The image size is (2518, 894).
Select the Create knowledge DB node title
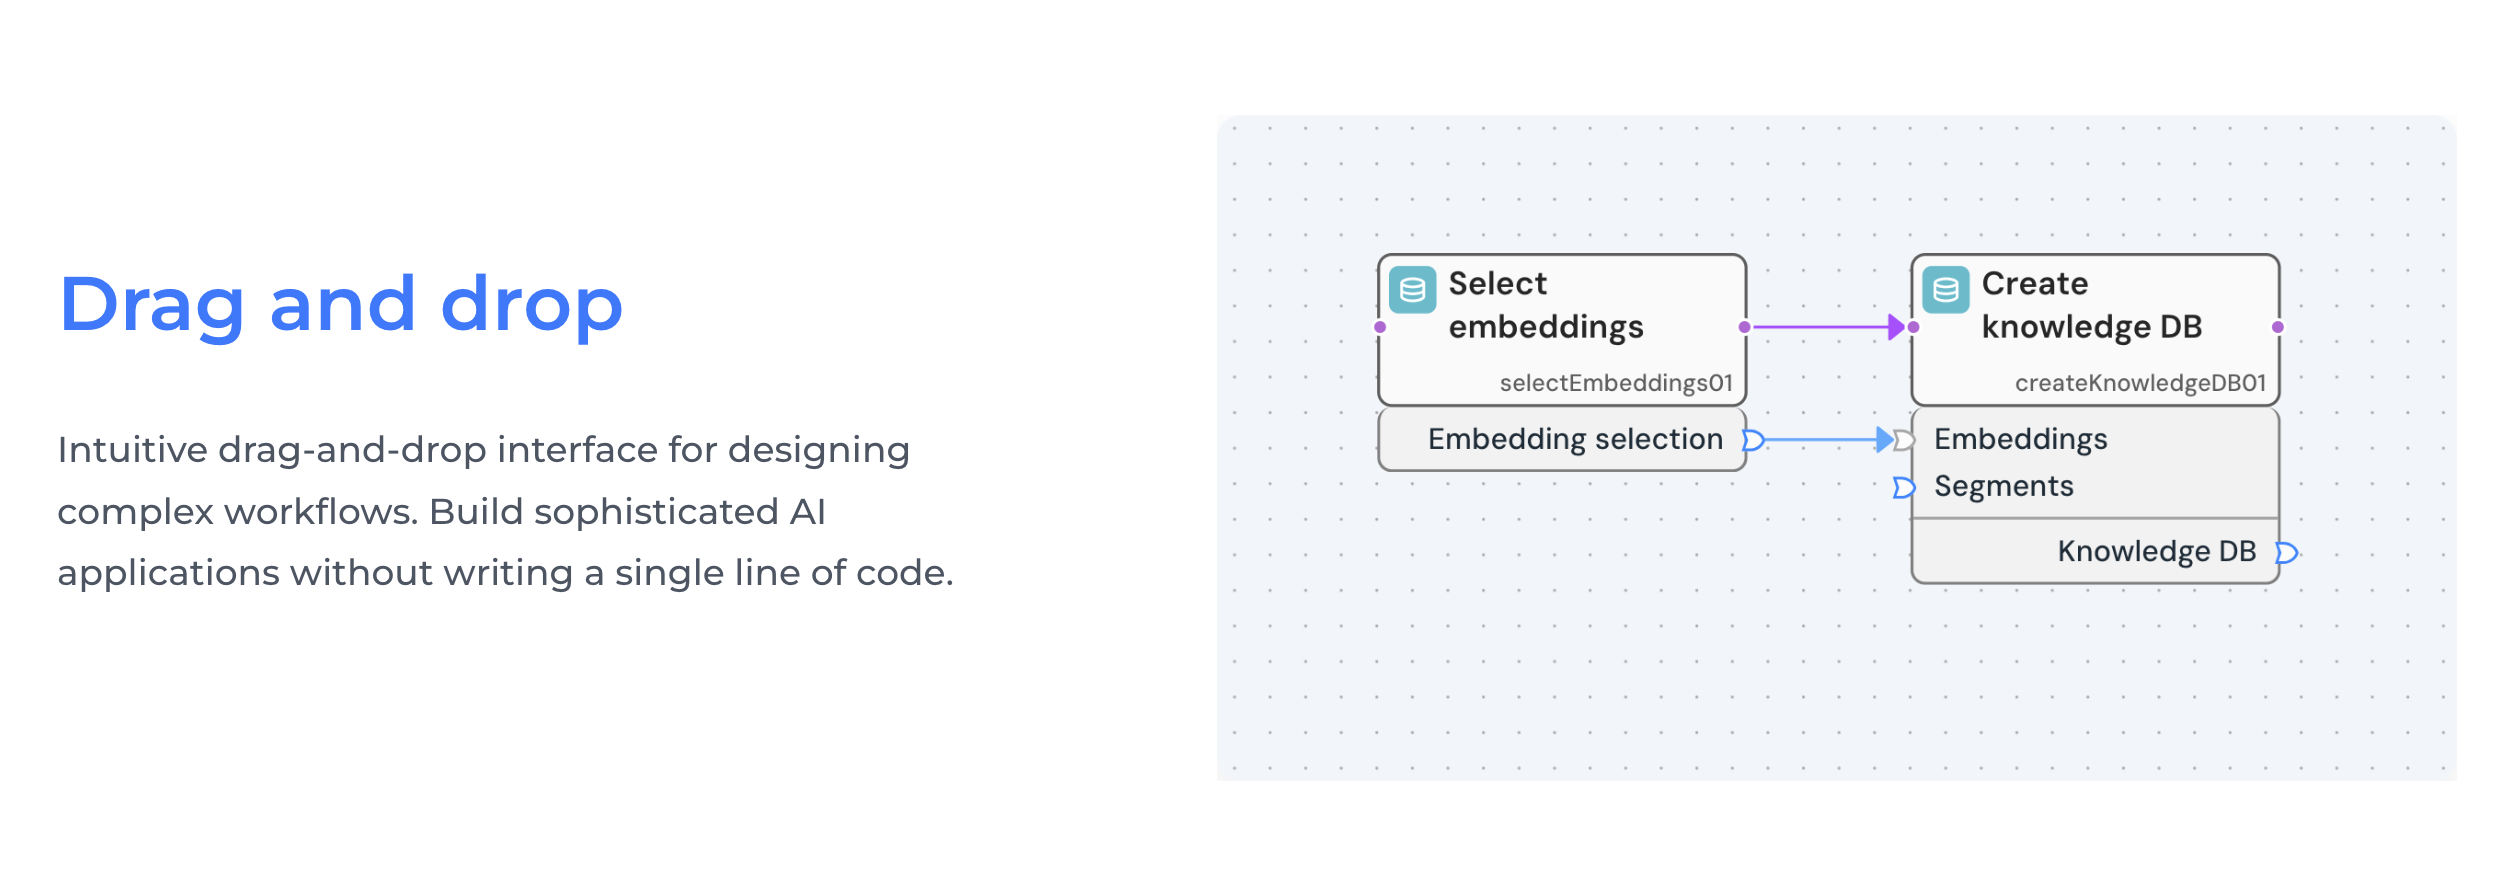(x=2091, y=305)
